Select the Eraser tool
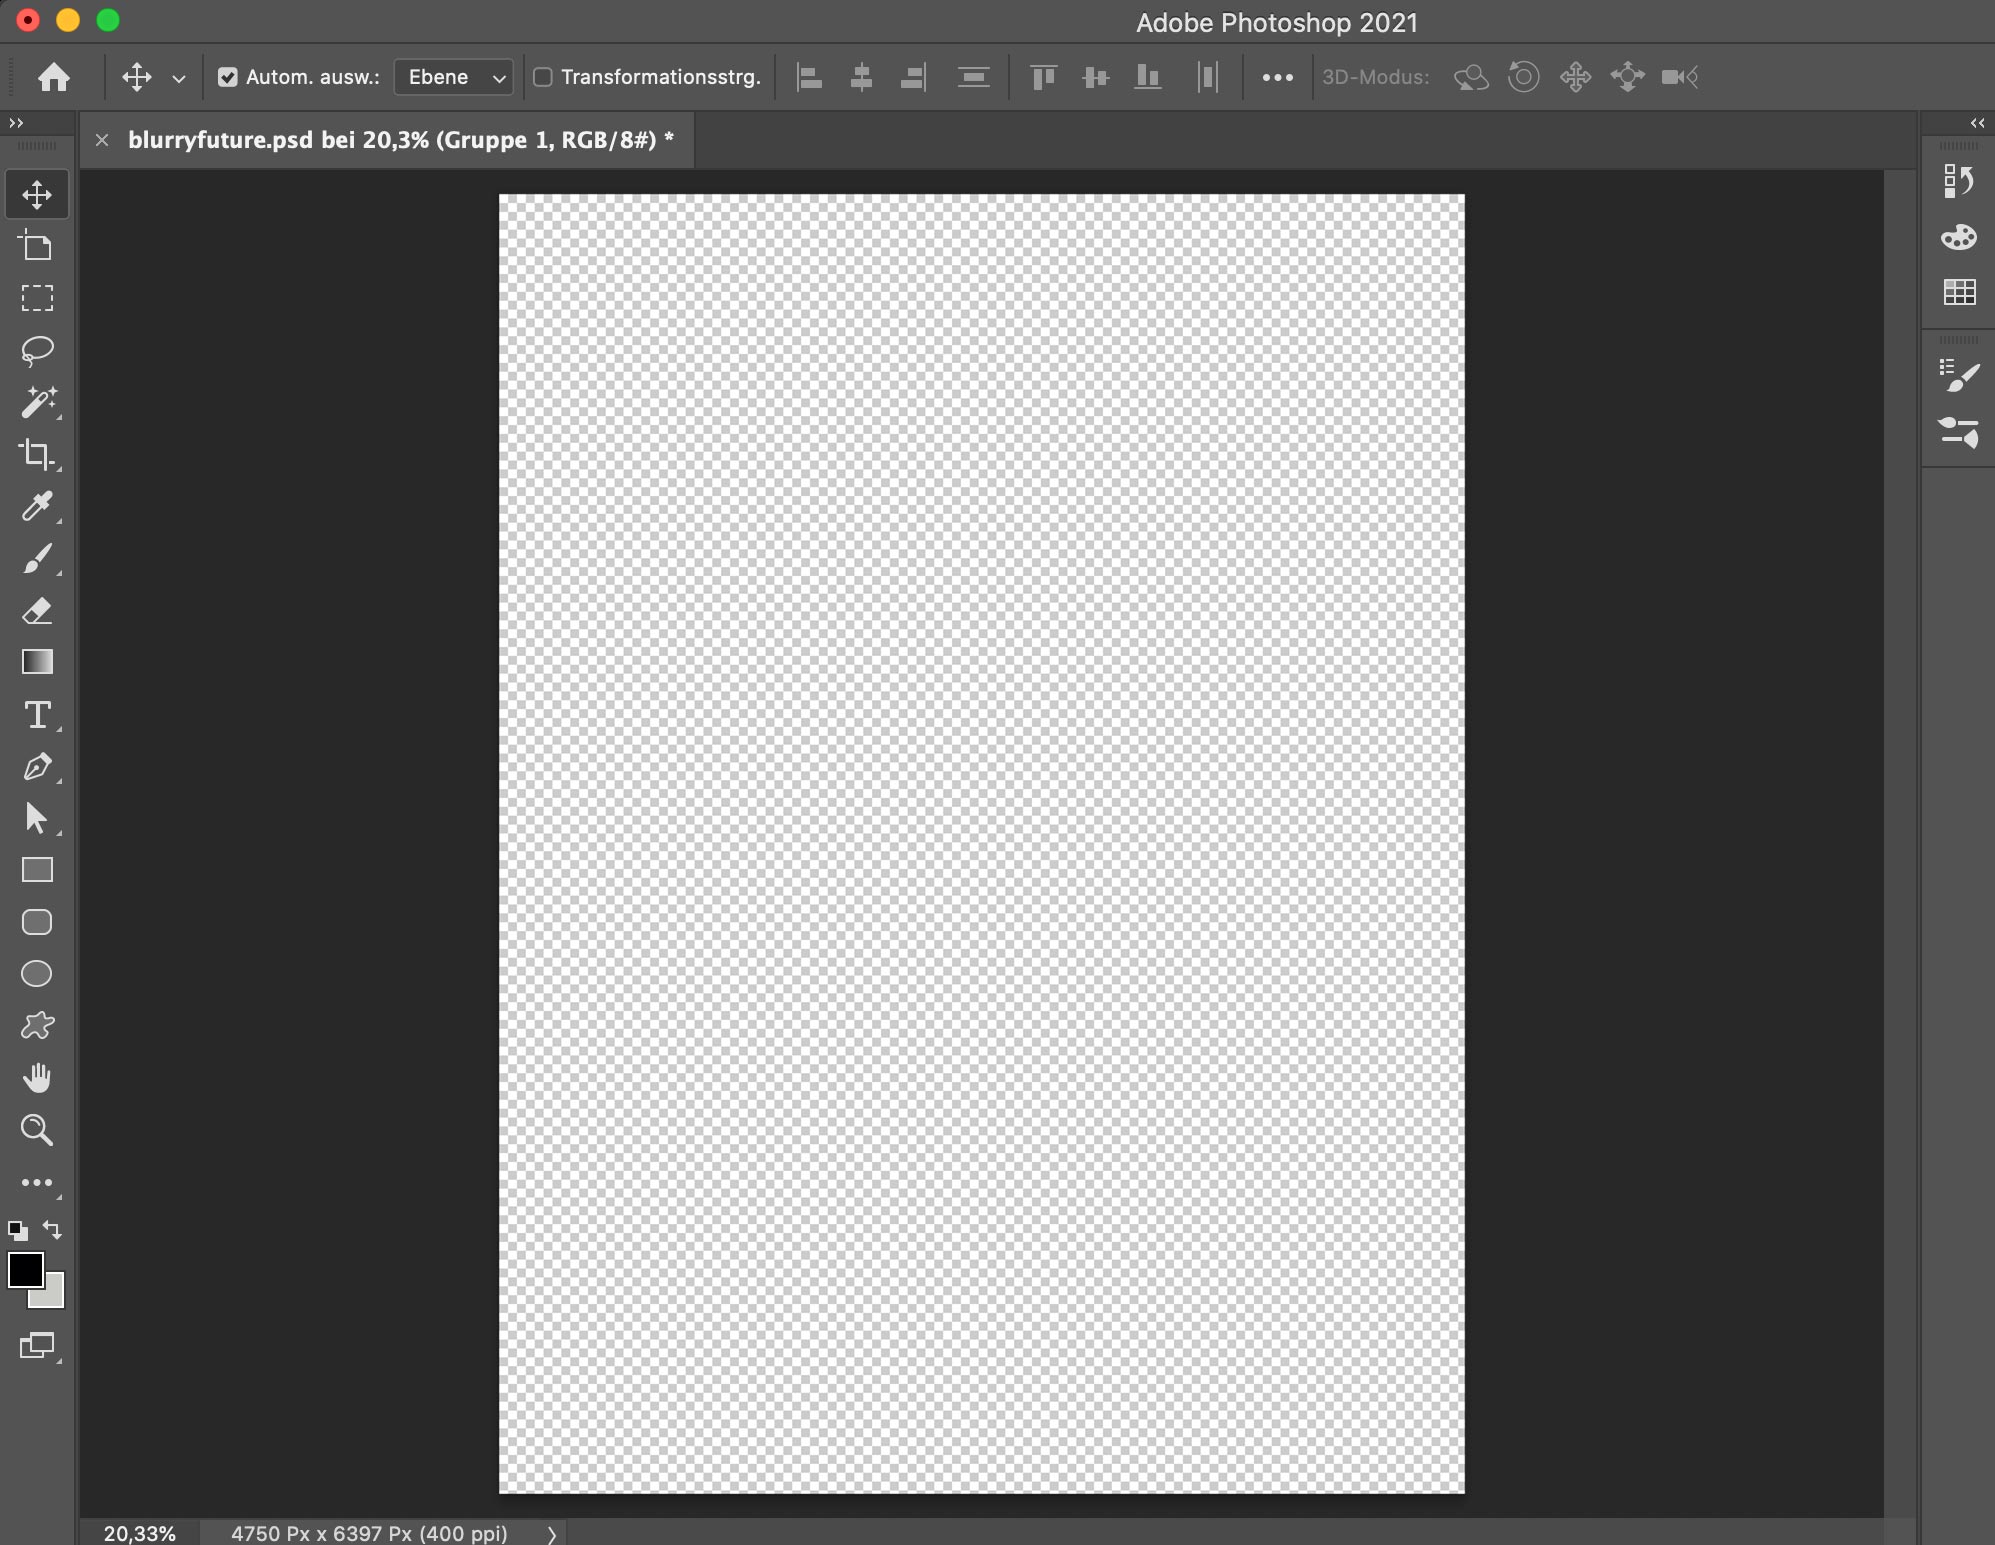The height and width of the screenshot is (1545, 1995). pos(37,610)
